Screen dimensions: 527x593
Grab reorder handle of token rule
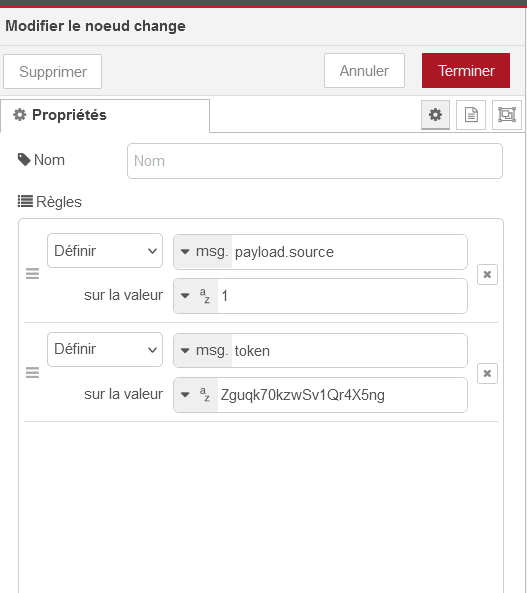click(33, 373)
